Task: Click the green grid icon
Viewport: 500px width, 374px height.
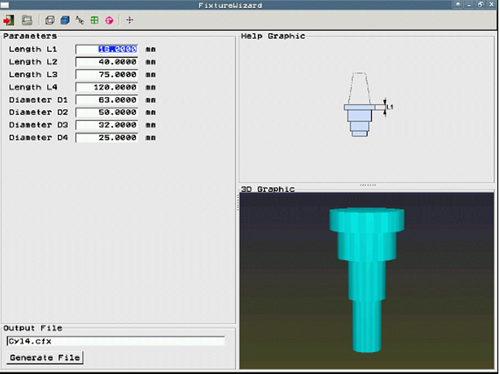Action: click(x=95, y=20)
